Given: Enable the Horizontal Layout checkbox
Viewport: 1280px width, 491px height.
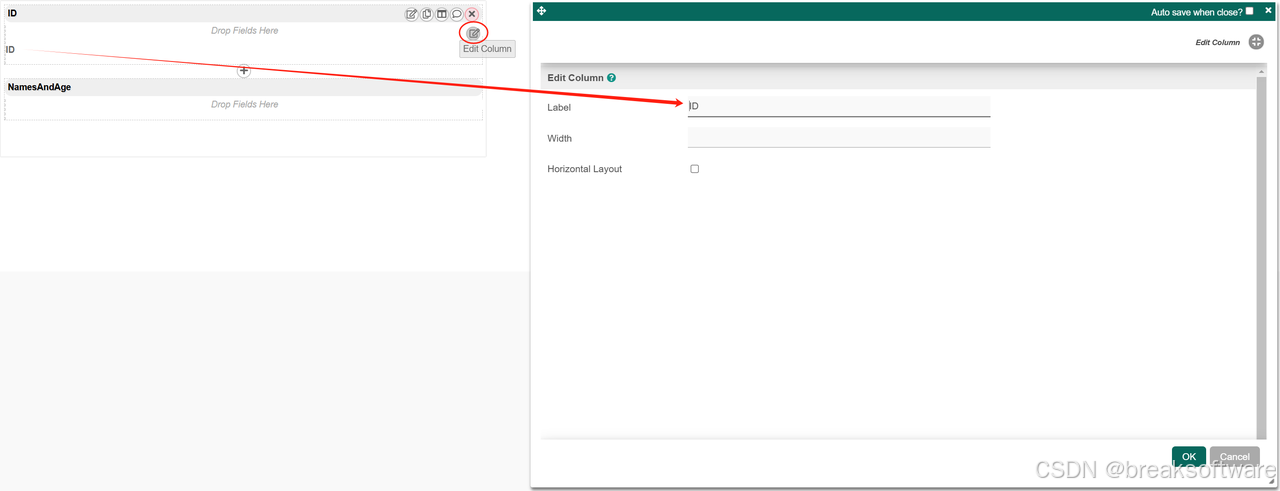Looking at the screenshot, I should click(695, 169).
